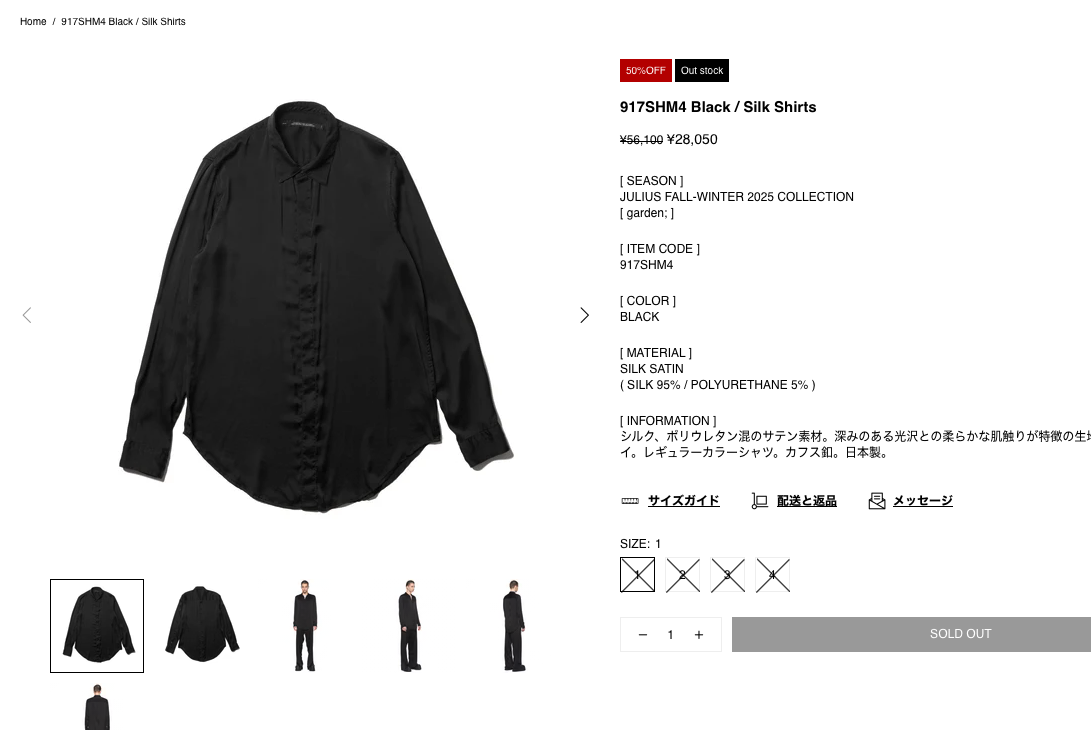Go to previous product image arrow
The height and width of the screenshot is (730, 1091).
coord(27,315)
